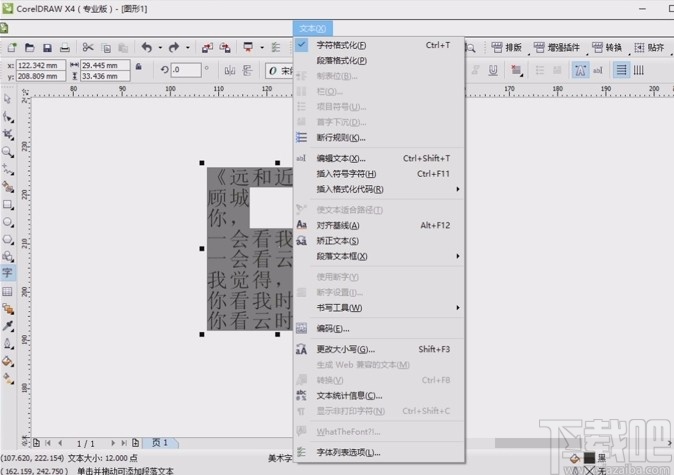
Task: Choose 编码 menu item
Action: (x=379, y=328)
